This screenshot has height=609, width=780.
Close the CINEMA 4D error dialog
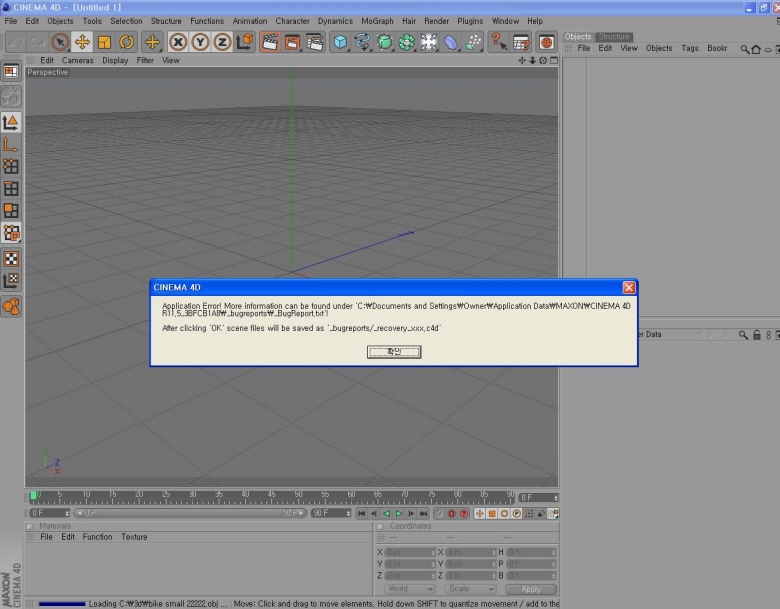tap(629, 288)
